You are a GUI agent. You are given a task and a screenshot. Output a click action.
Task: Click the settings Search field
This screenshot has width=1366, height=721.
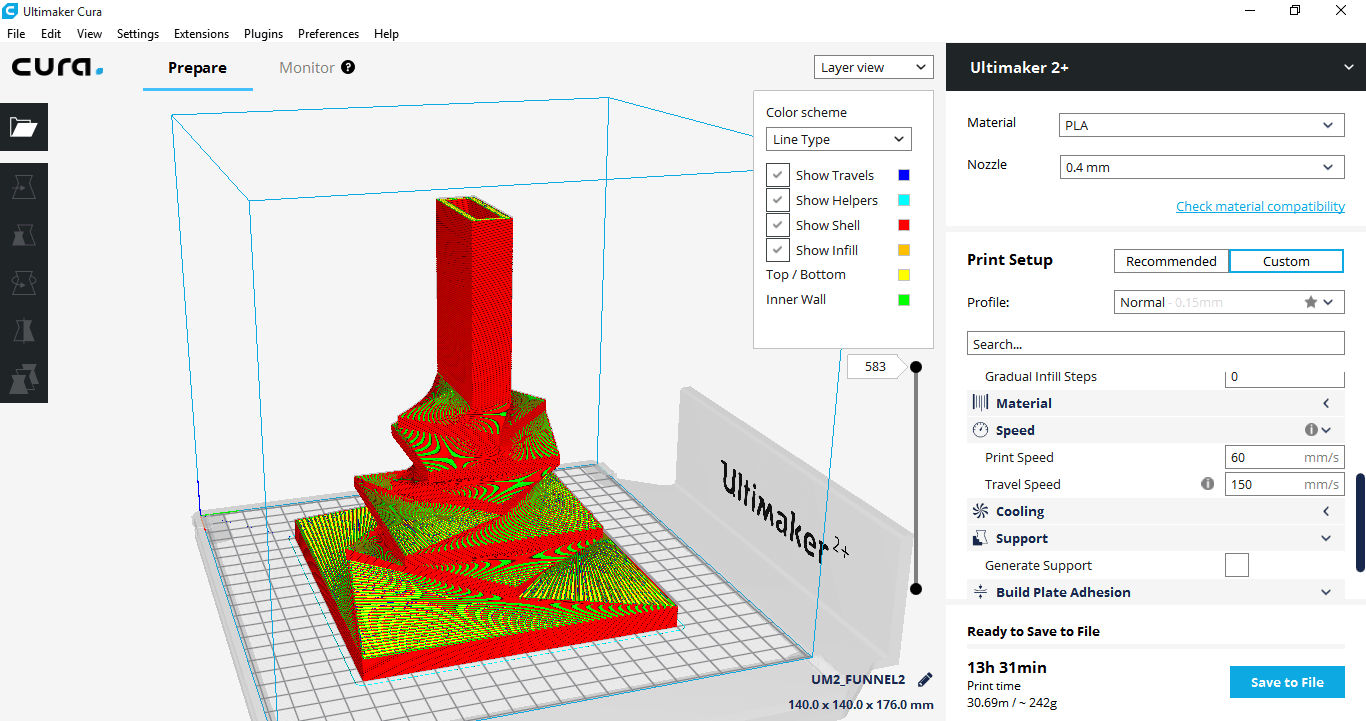click(x=1155, y=343)
